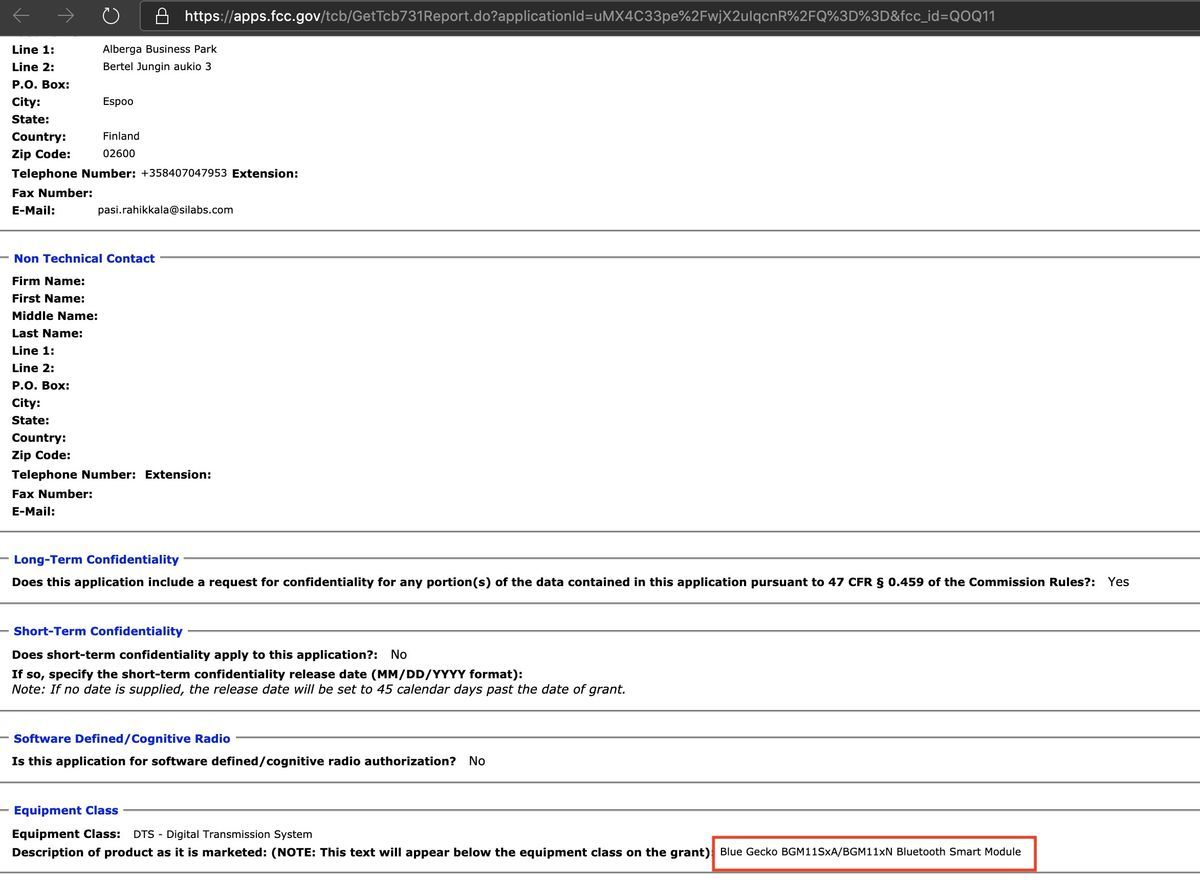Click the 'Middle Name:' label

(x=55, y=316)
